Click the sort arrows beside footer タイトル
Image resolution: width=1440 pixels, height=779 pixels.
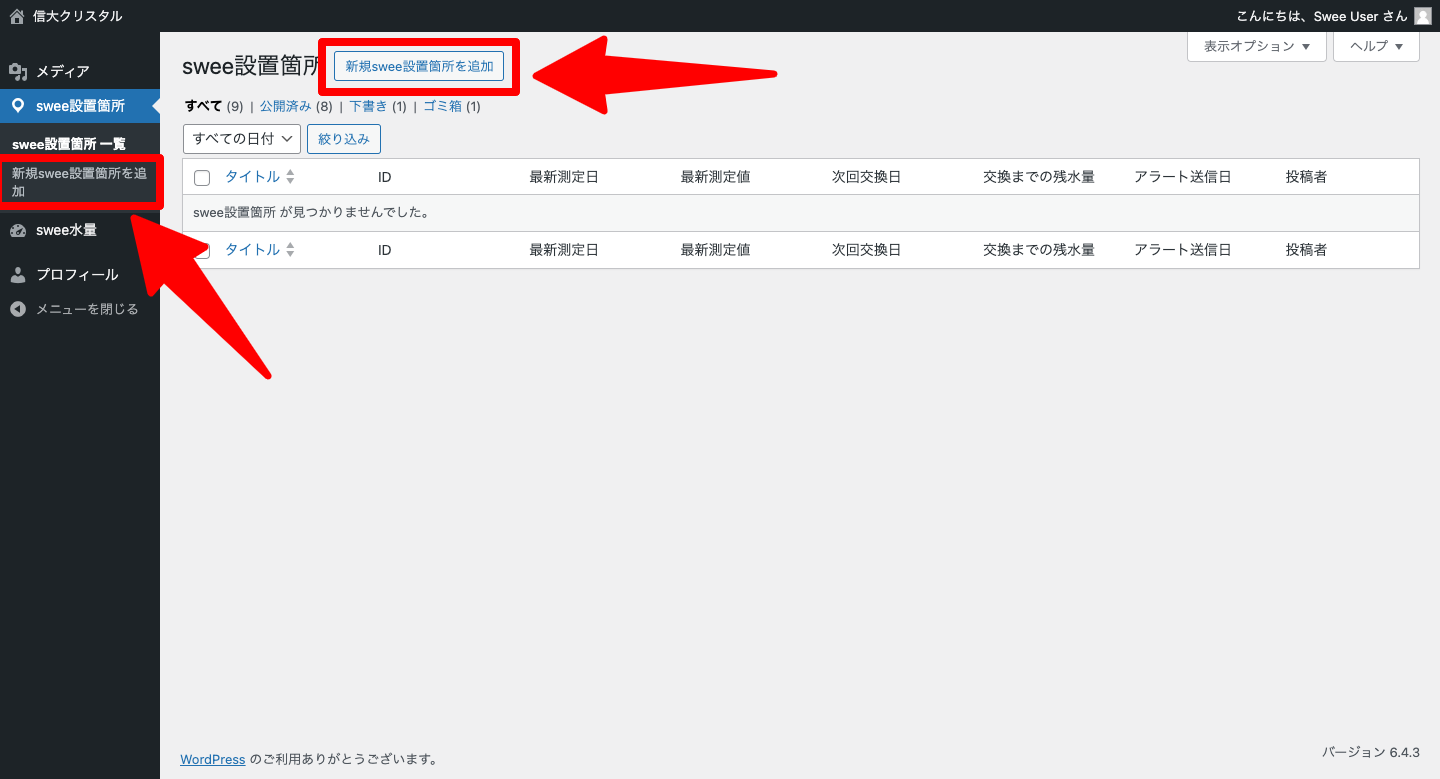click(x=290, y=250)
